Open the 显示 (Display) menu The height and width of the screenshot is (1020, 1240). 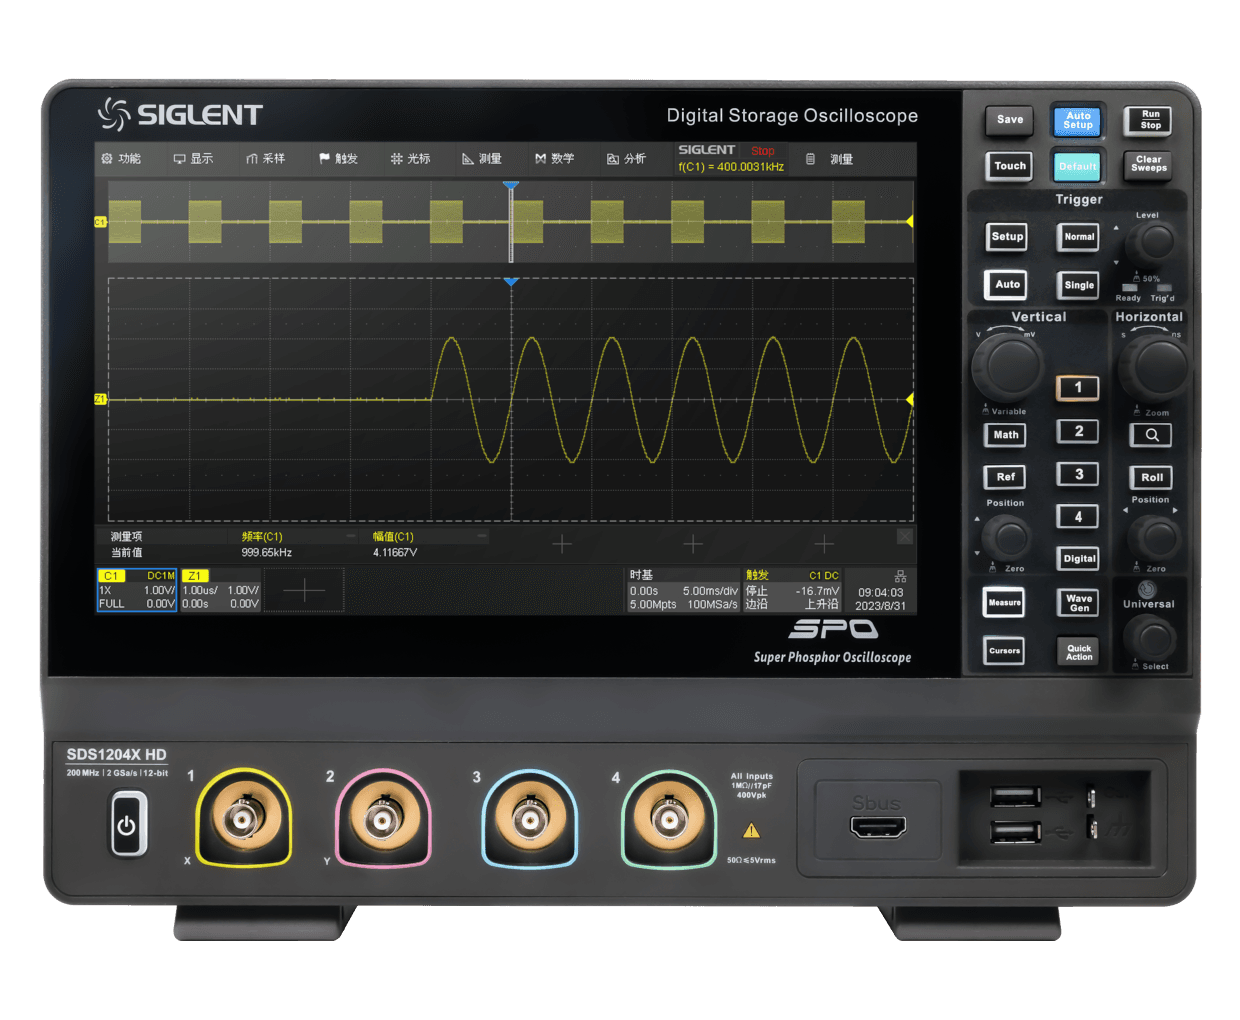181,158
